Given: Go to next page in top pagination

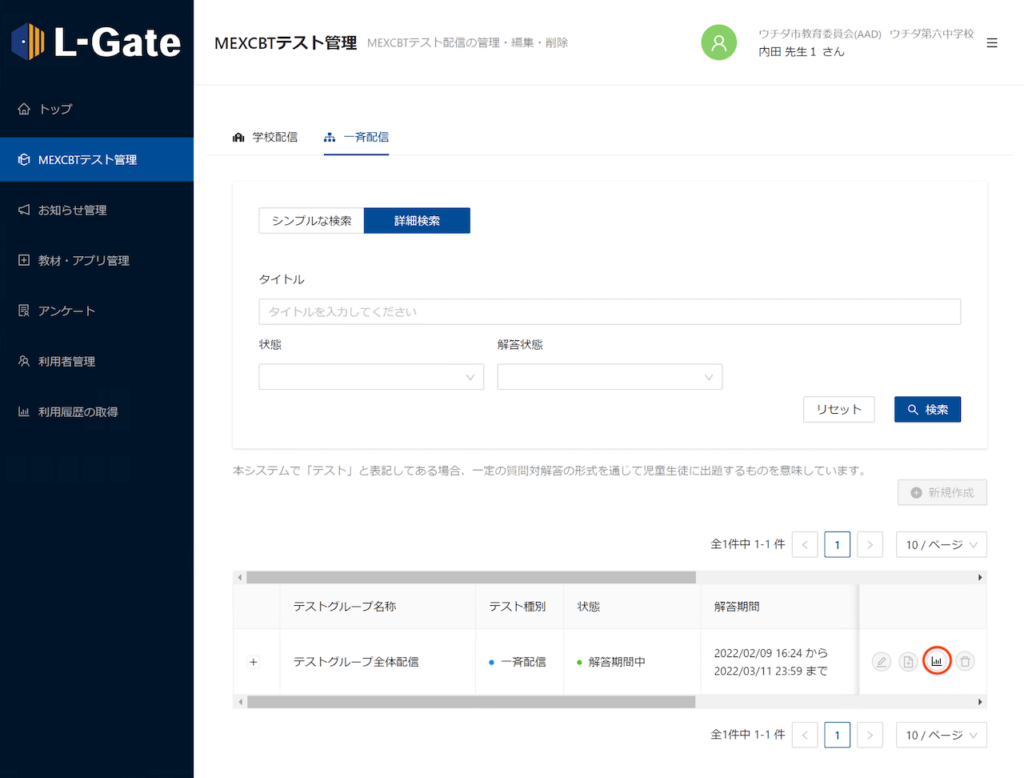Looking at the screenshot, I should tap(870, 545).
